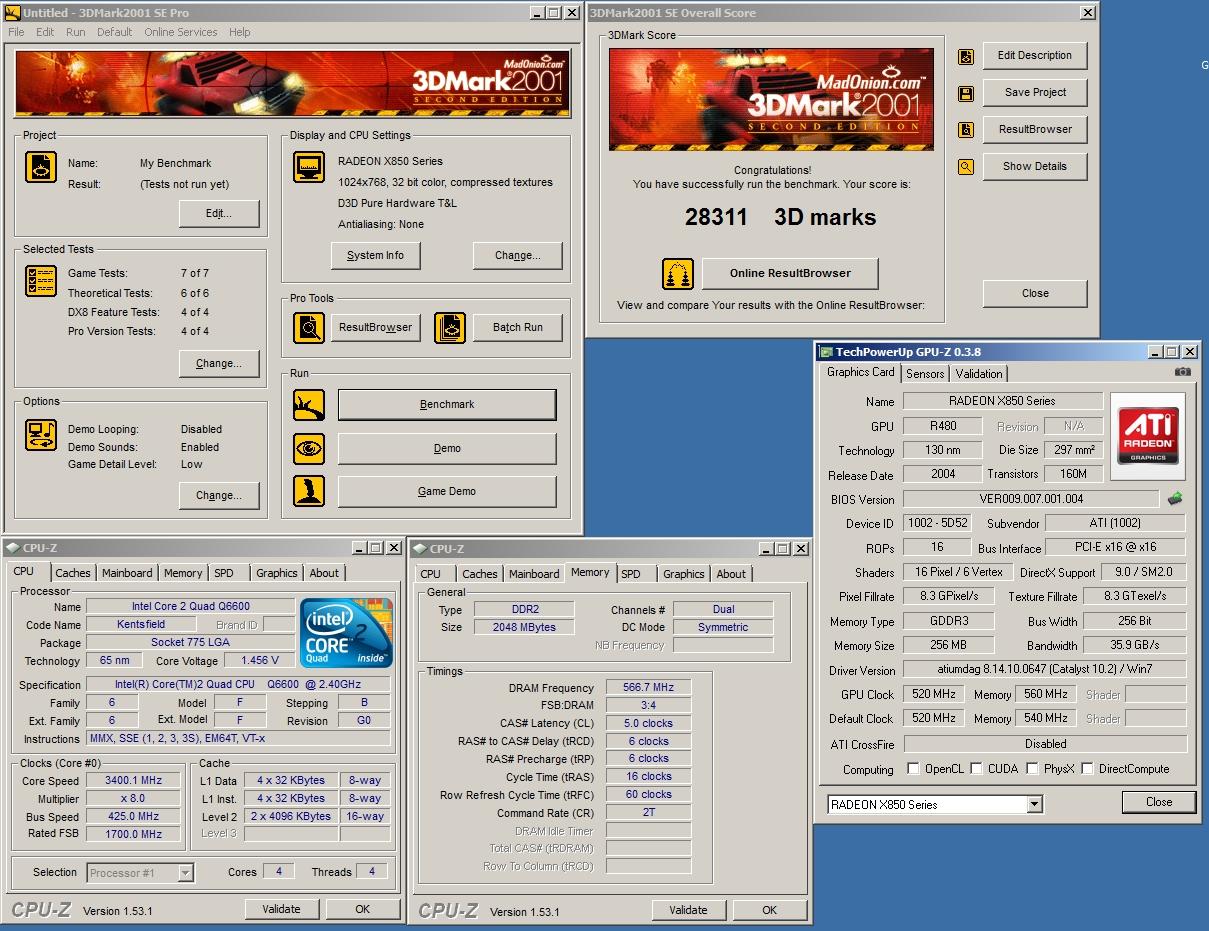
Task: Enable the PhysX checkbox in GPU-Z
Action: coord(1035,769)
